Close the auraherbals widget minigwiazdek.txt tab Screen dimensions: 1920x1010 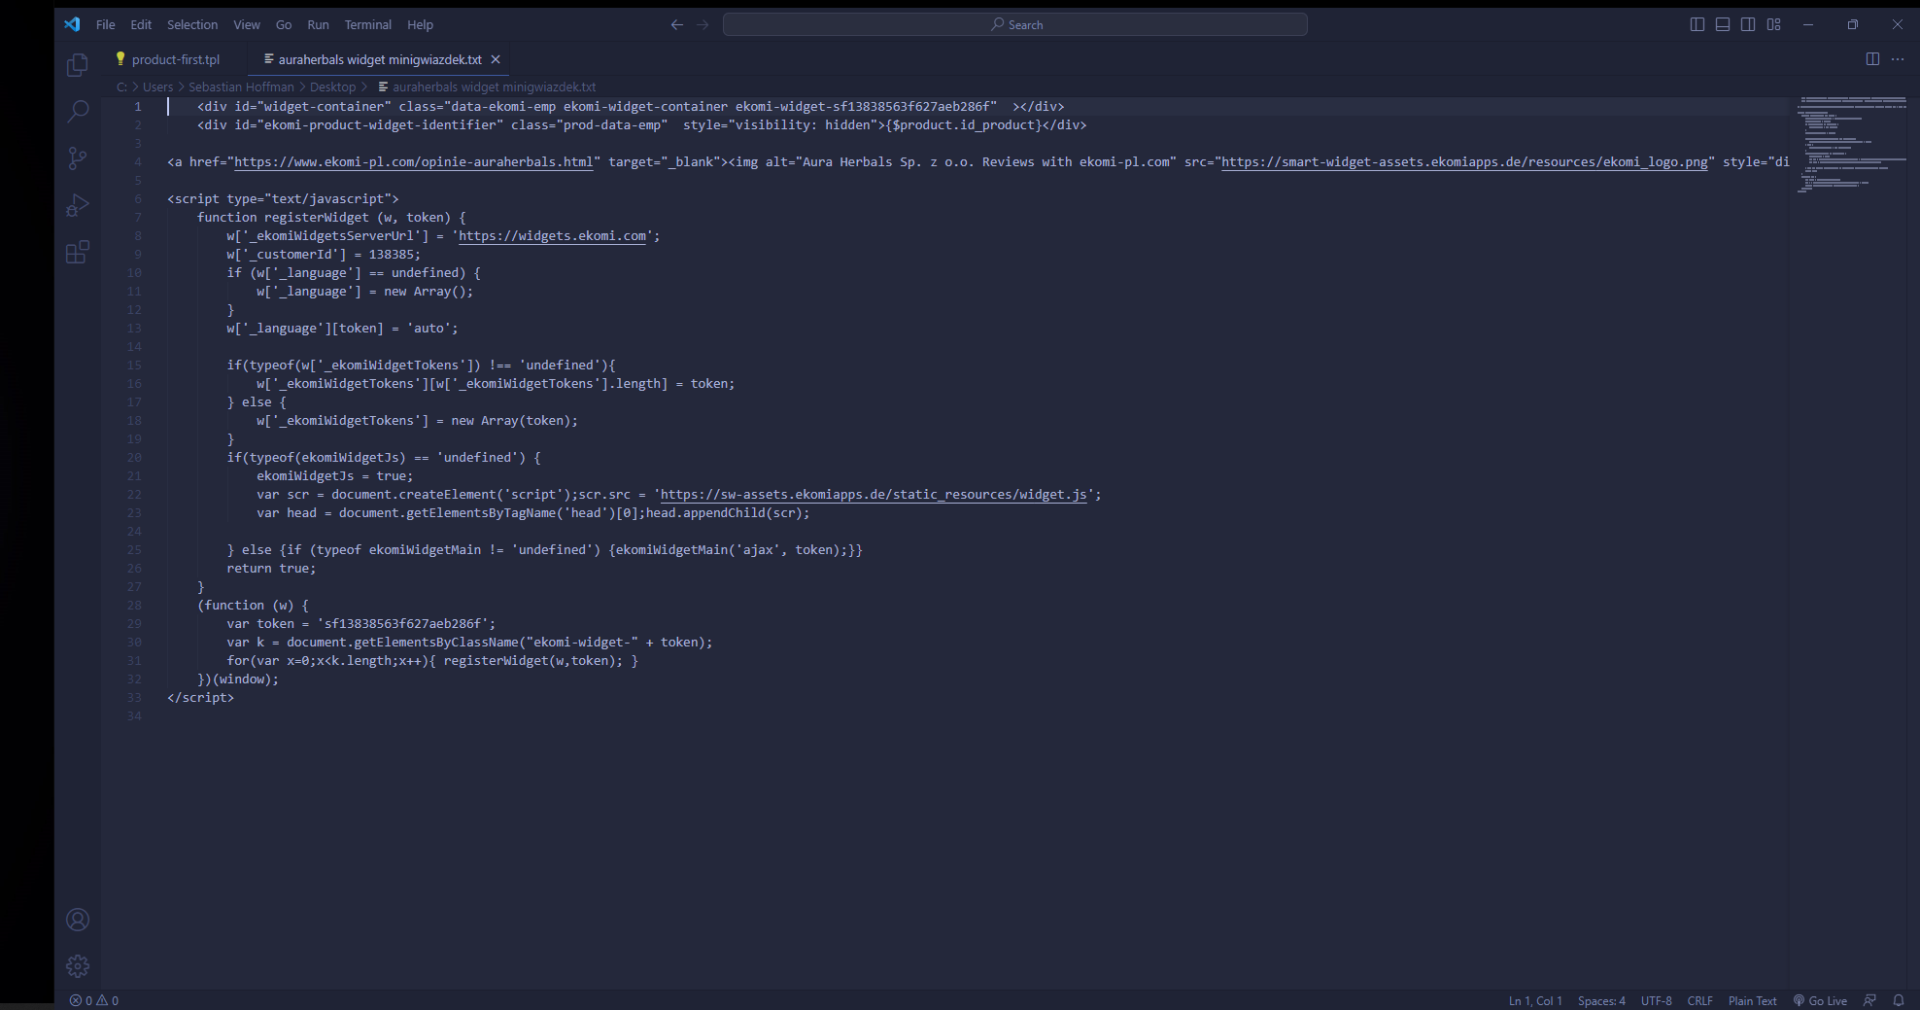pos(495,60)
